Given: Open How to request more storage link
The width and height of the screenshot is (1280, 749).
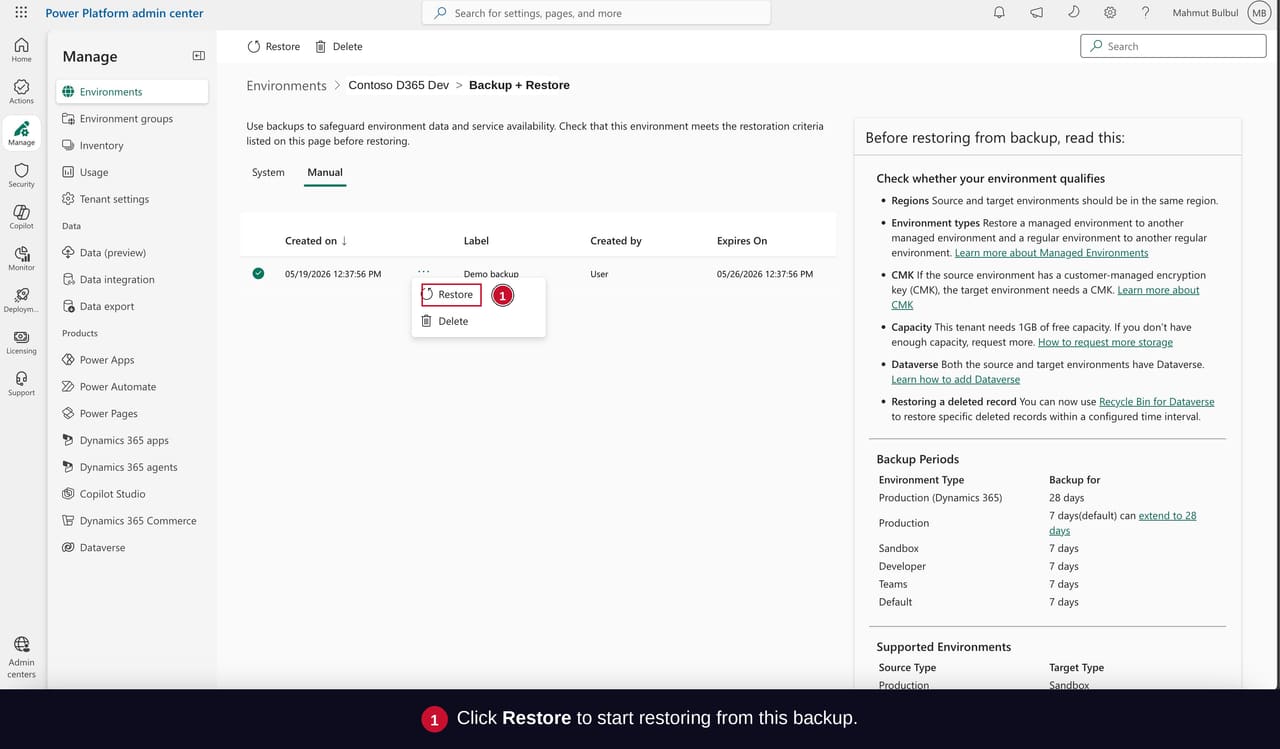Looking at the screenshot, I should click(x=1105, y=342).
